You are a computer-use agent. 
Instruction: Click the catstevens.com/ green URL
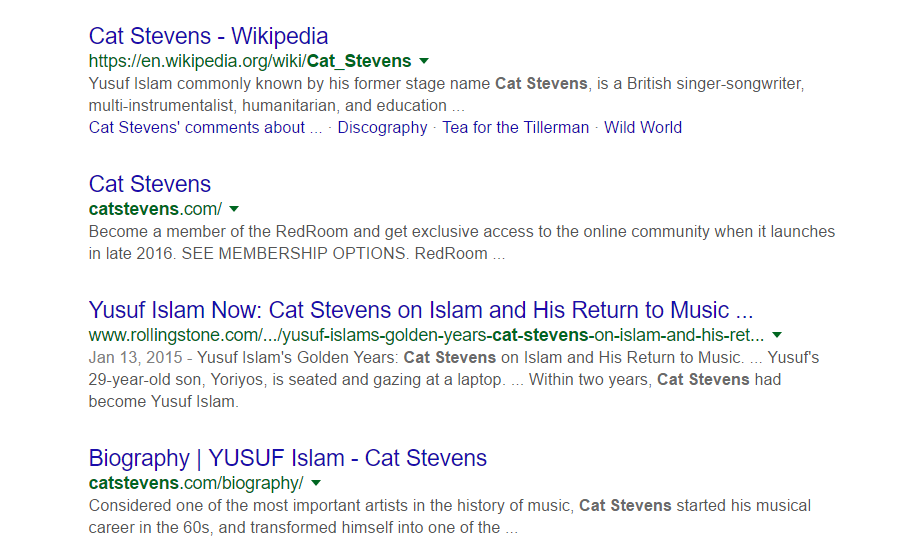click(155, 209)
